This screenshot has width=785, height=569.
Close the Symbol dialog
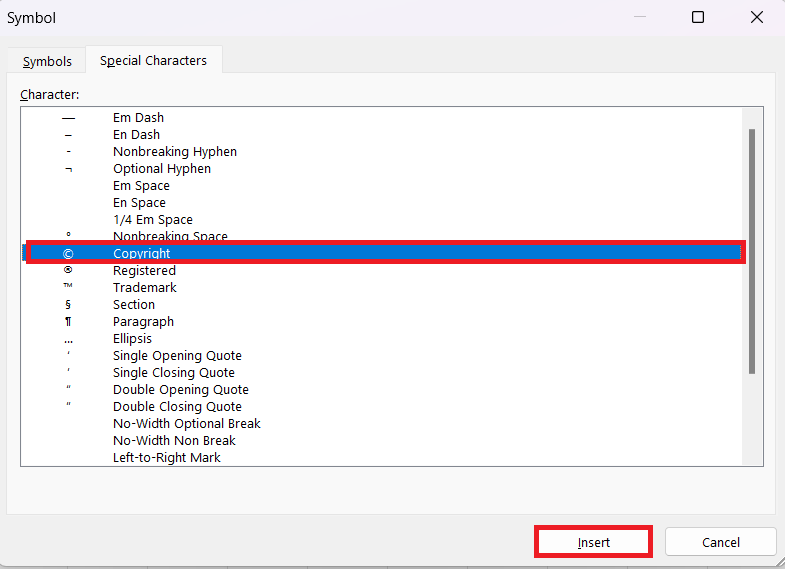(x=757, y=18)
